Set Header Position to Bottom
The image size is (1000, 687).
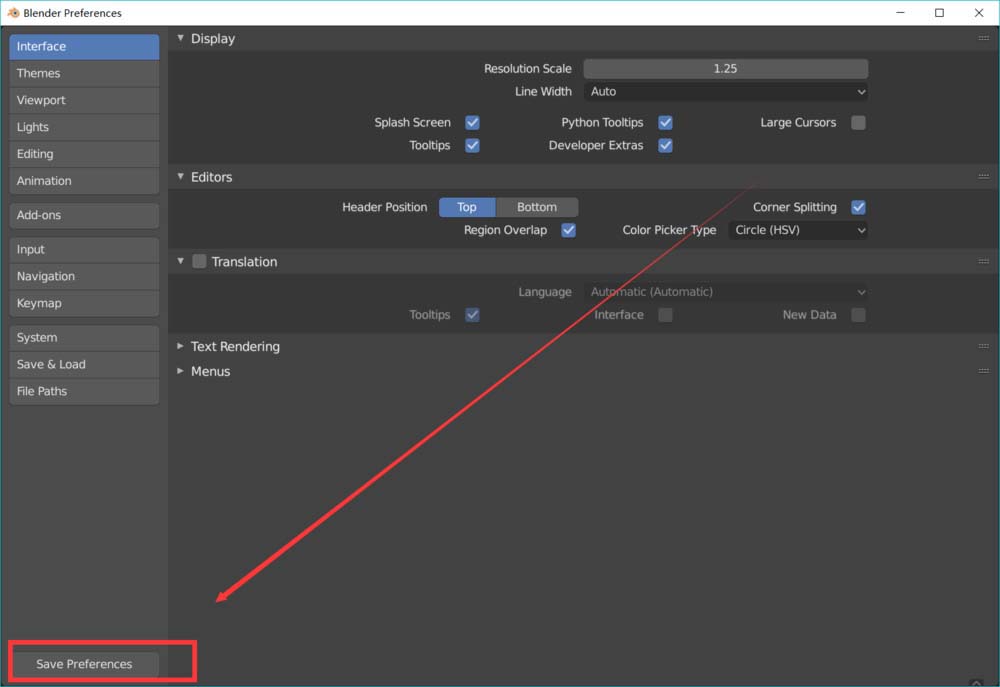pyautogui.click(x=537, y=207)
